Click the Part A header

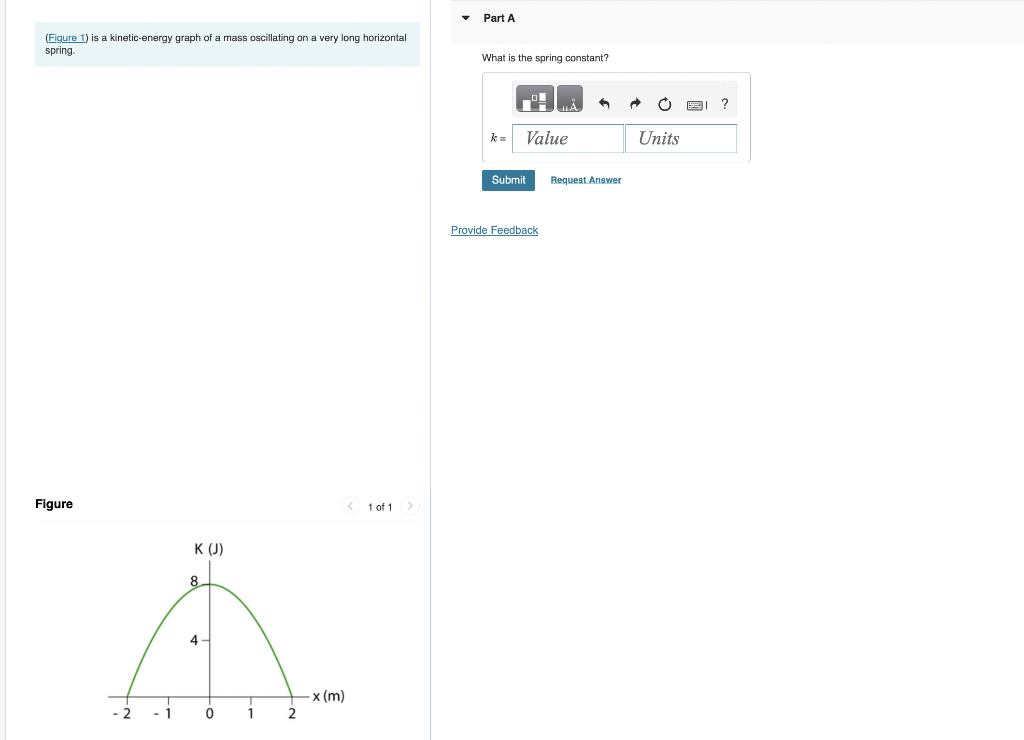pos(498,18)
